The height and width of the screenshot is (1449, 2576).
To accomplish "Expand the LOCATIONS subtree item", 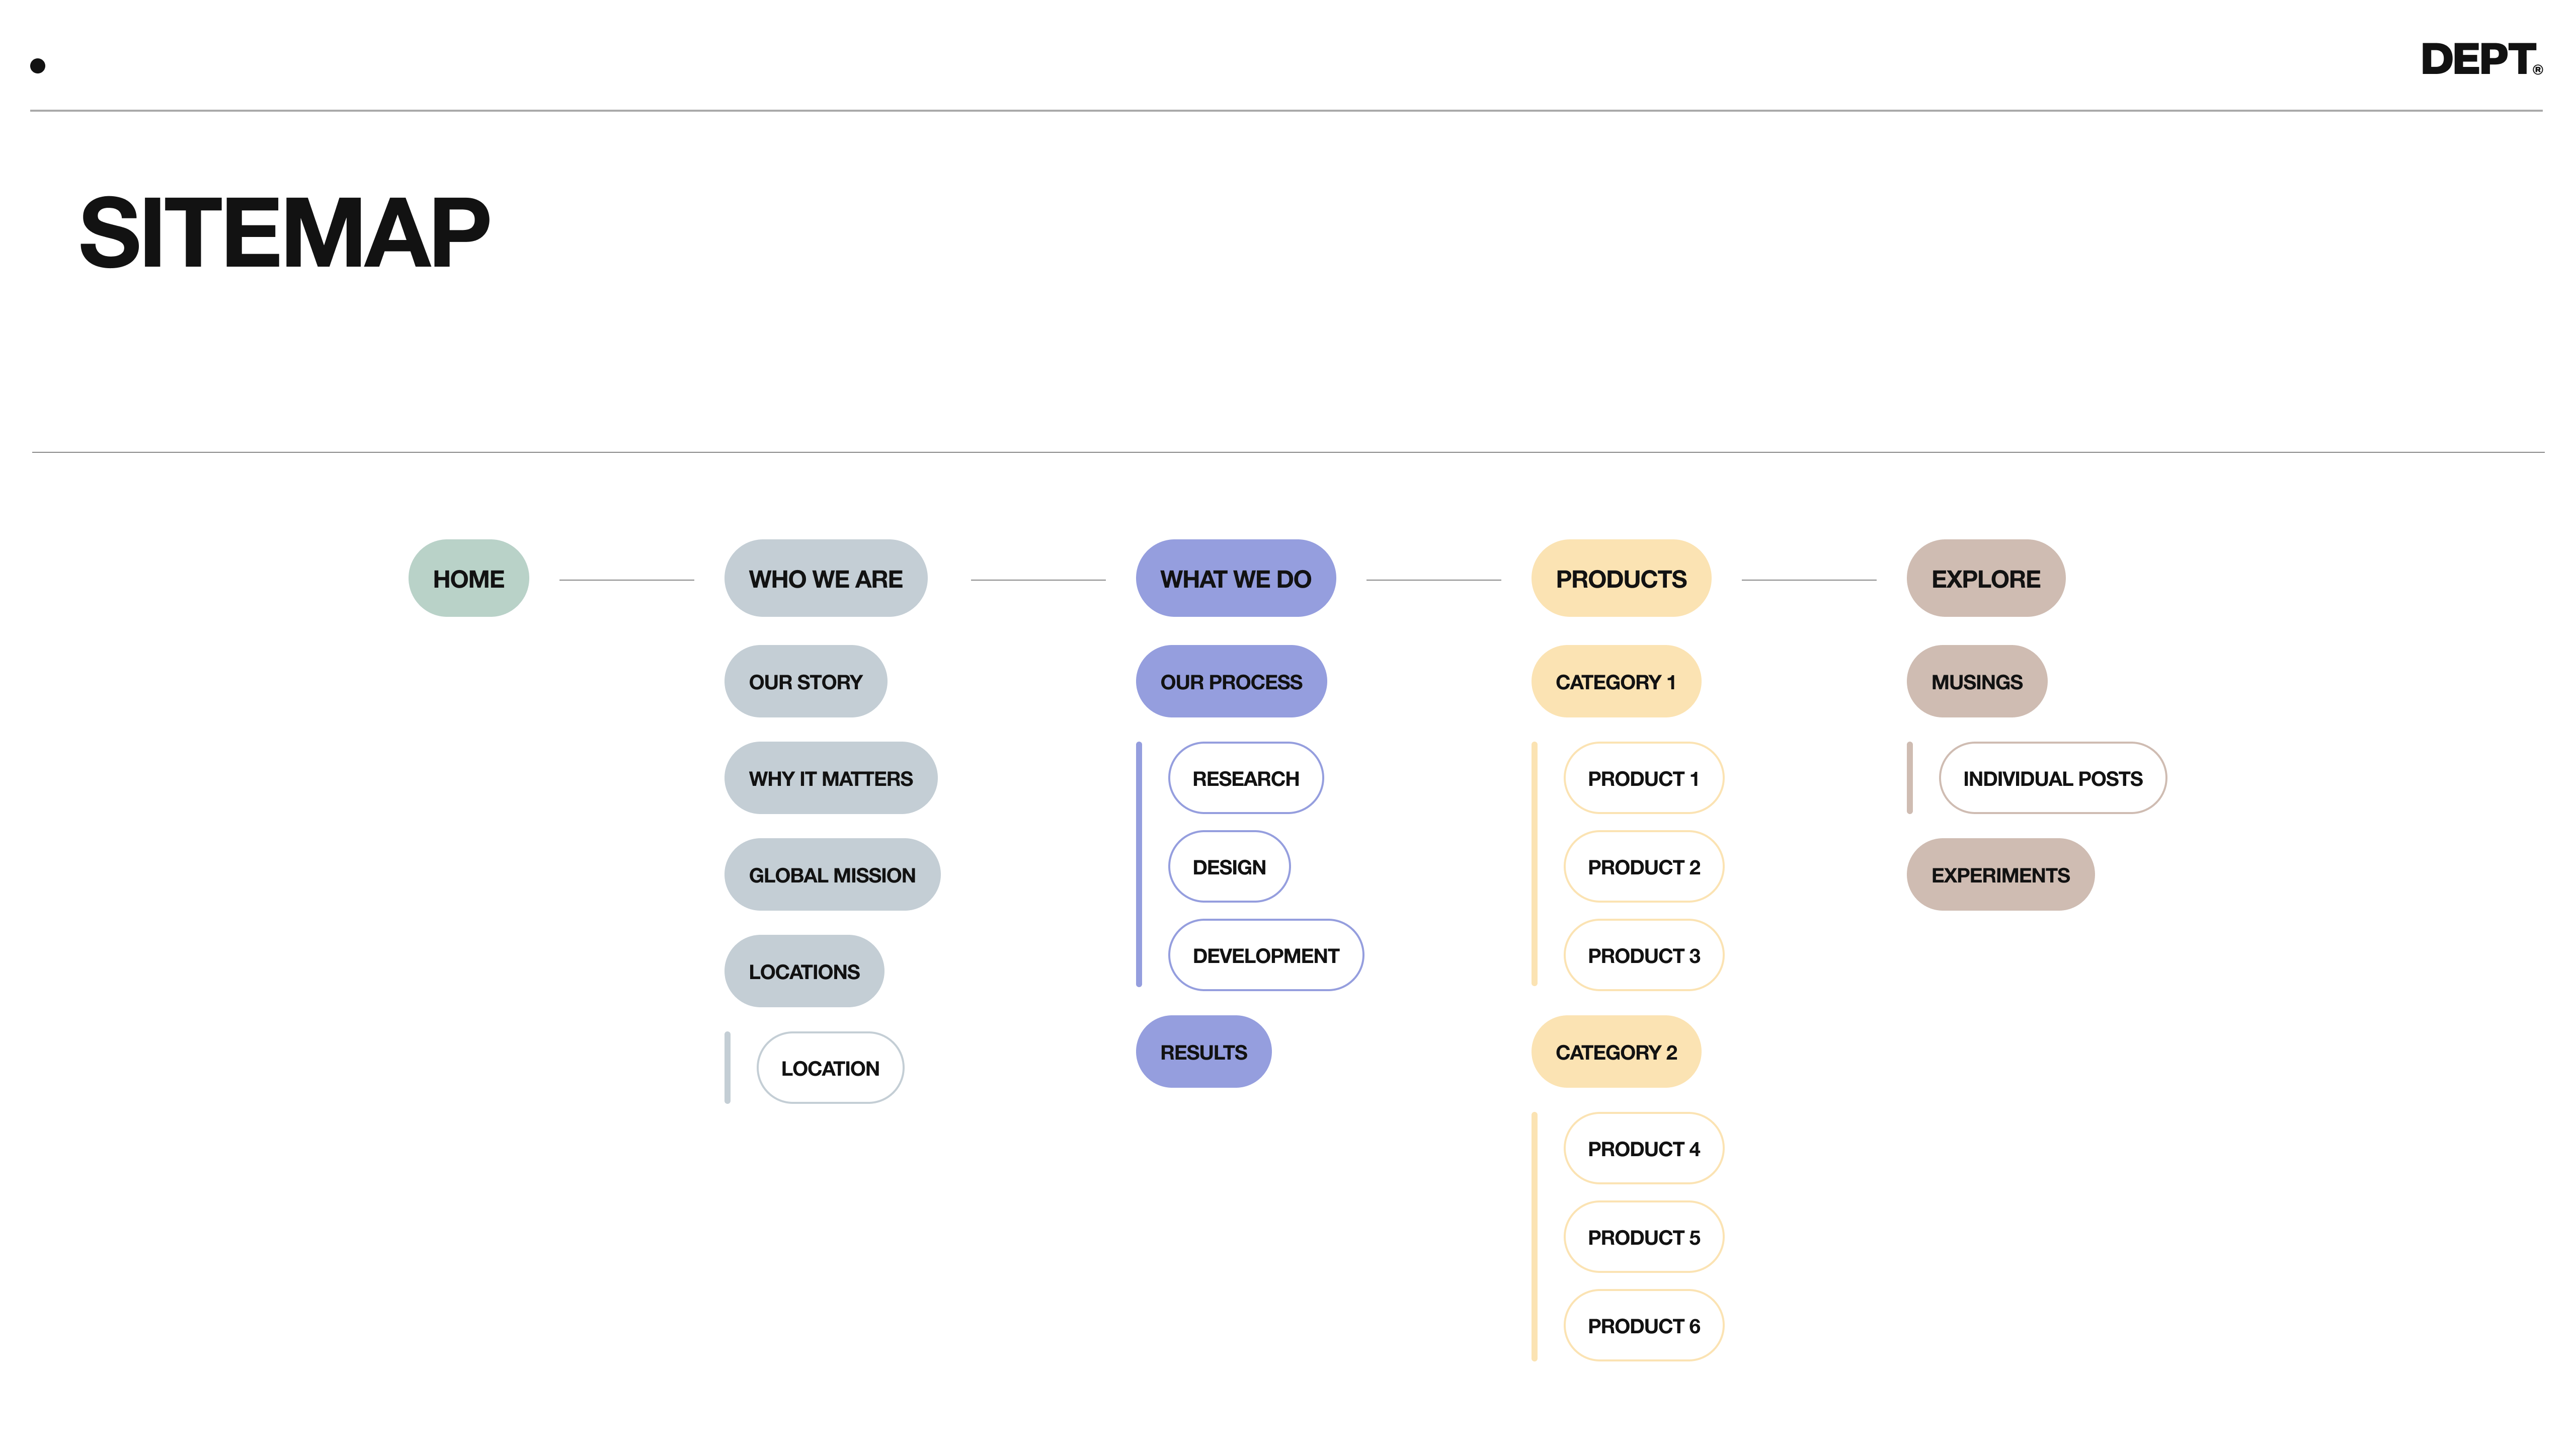I will point(803,972).
